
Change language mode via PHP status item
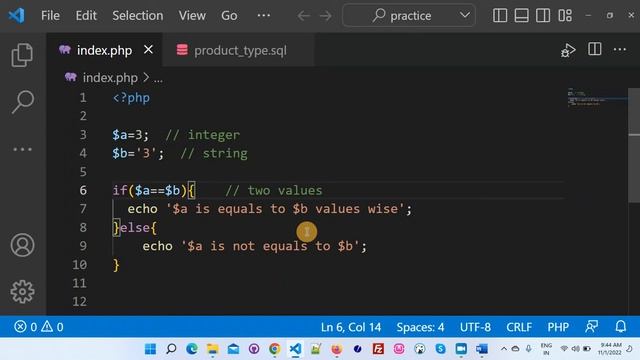pos(558,327)
